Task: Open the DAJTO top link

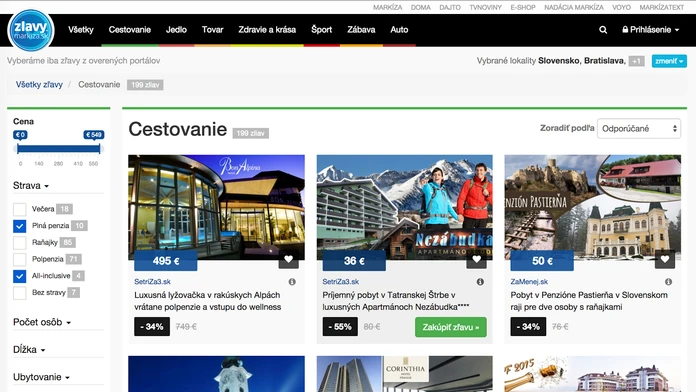Action: click(x=450, y=8)
